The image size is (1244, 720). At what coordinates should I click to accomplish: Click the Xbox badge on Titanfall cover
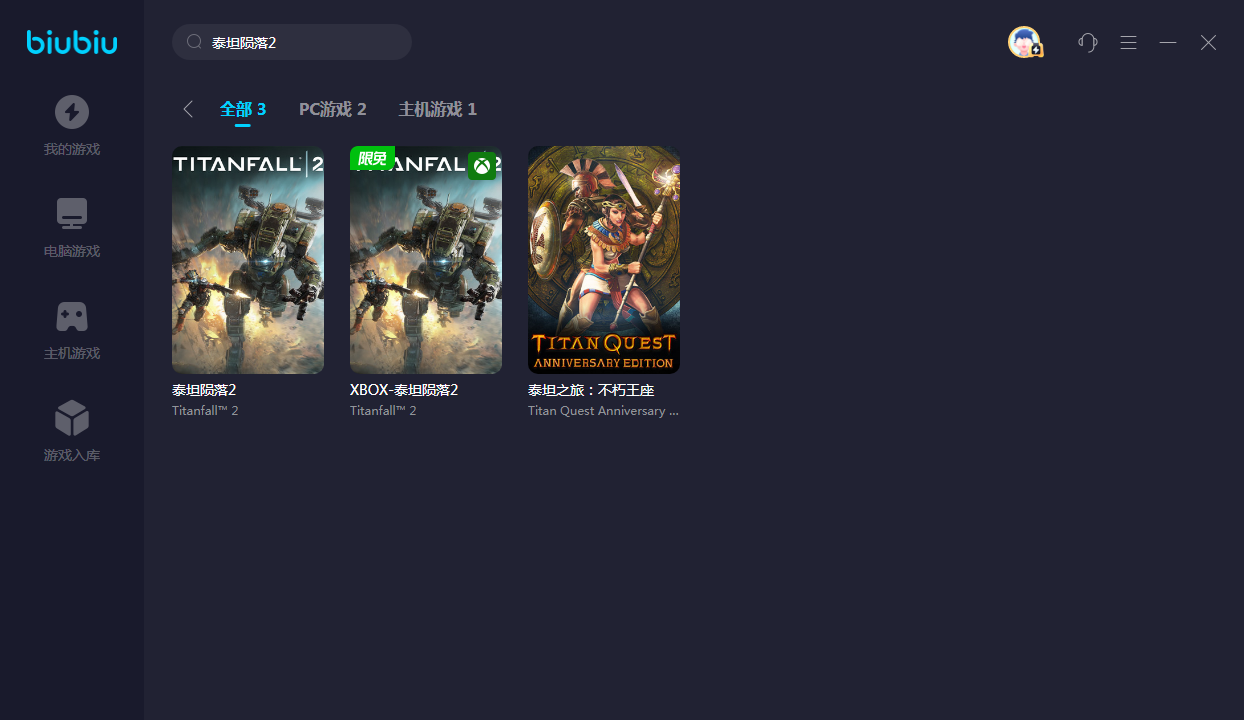[482, 166]
